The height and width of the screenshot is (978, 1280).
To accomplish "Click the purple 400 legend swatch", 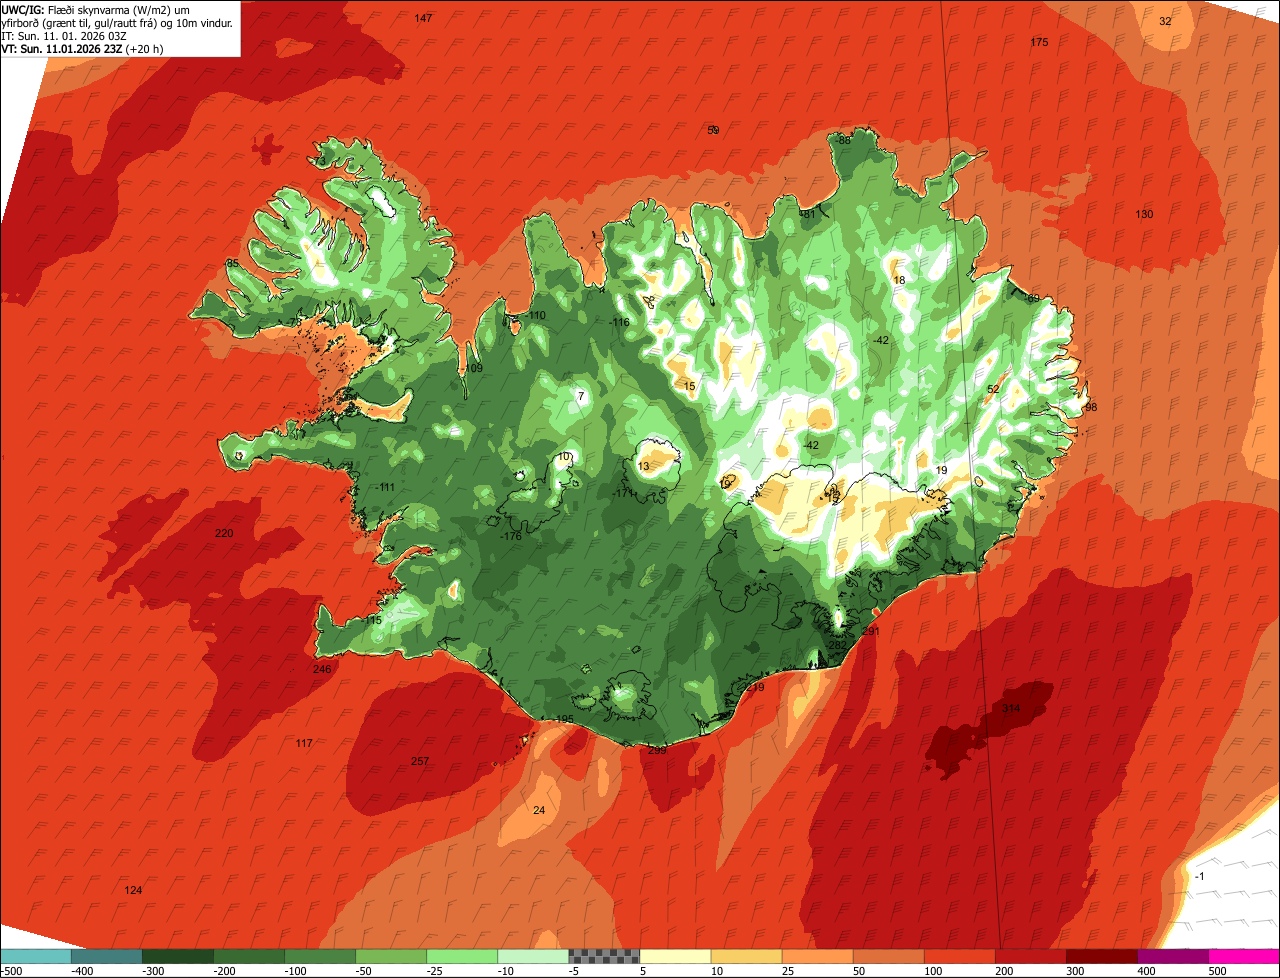I will (x=1172, y=956).
